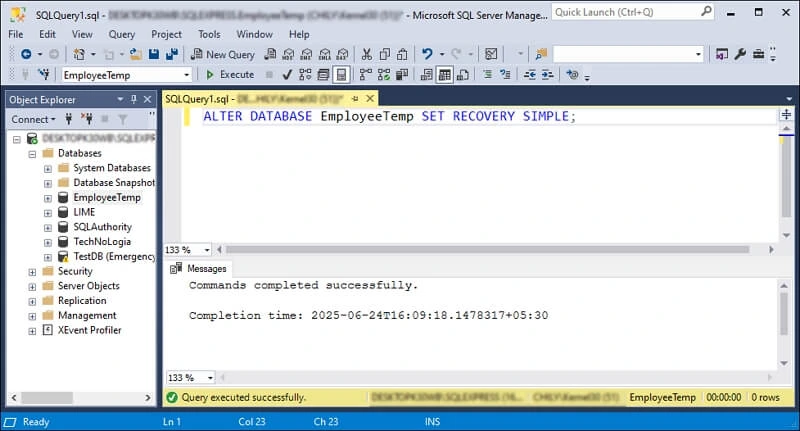800x431 pixels.
Task: Navigate backward with the blue back arrow
Action: [26, 54]
